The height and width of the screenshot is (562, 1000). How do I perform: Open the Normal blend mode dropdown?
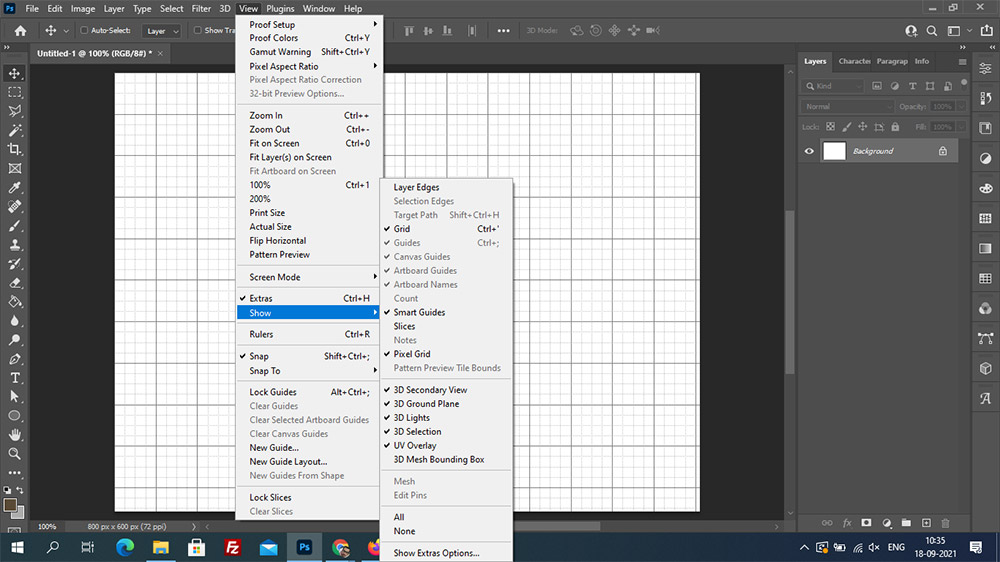(x=847, y=107)
